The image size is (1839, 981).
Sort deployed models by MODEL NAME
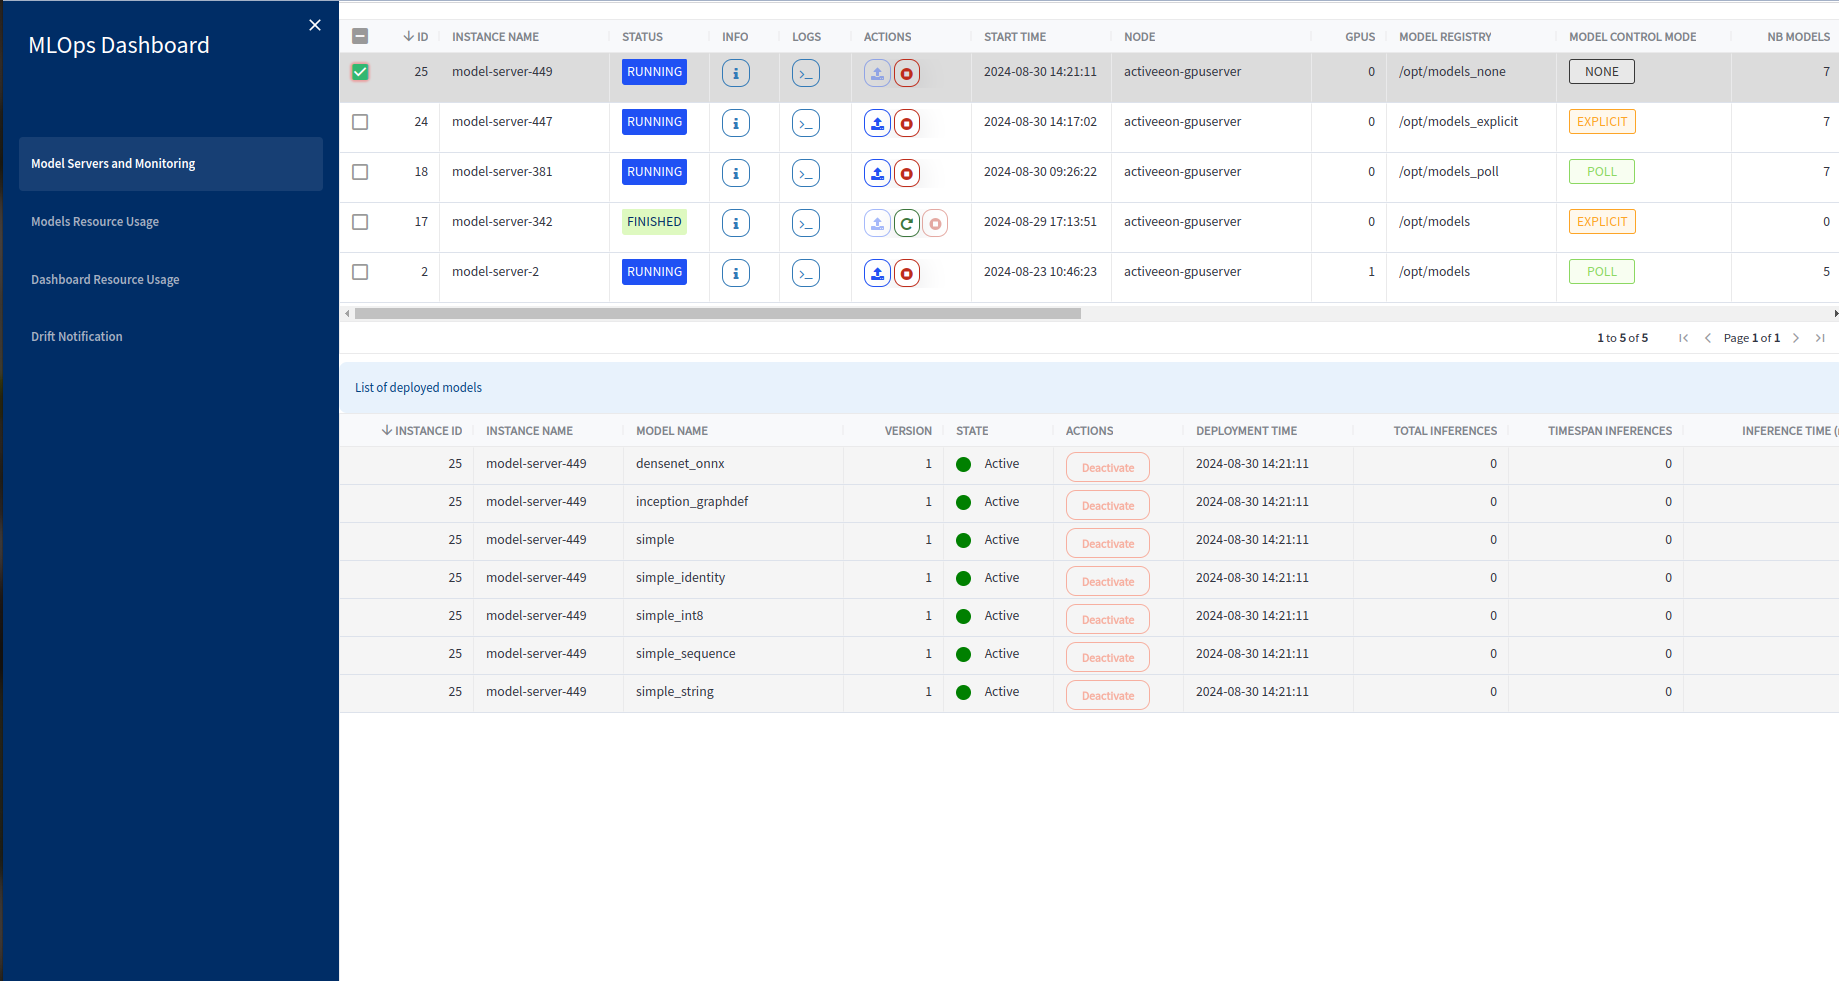click(x=672, y=431)
